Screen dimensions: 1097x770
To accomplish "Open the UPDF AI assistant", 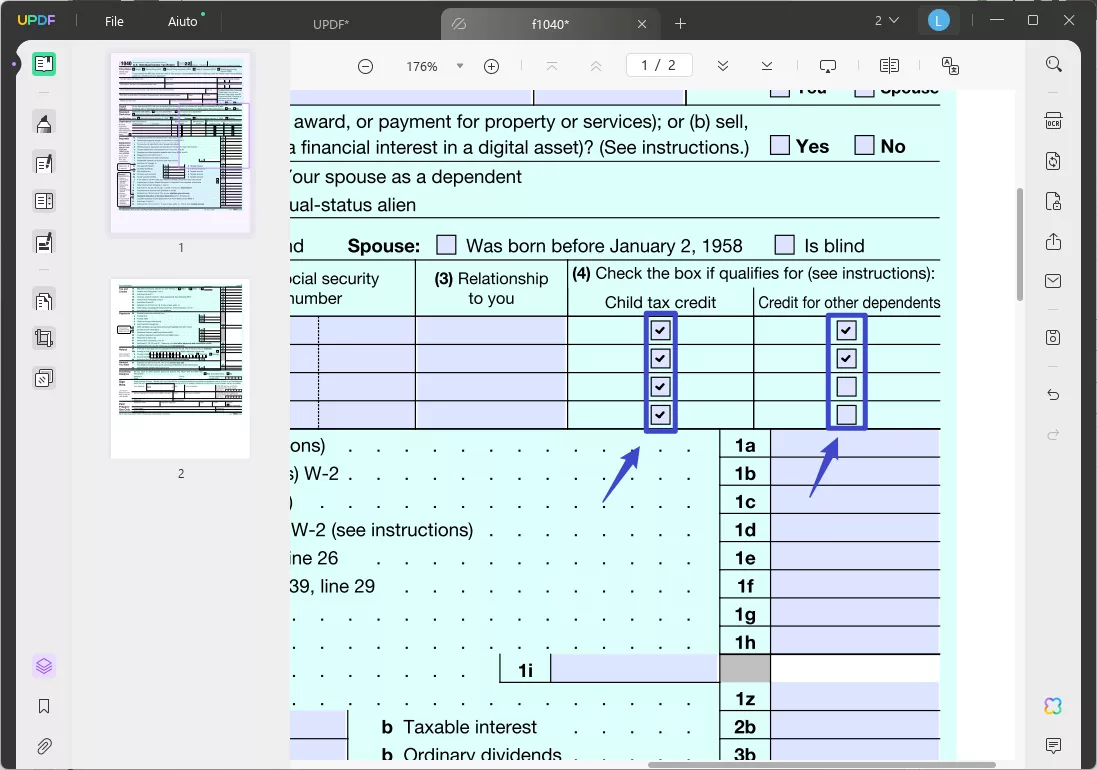I will coord(1054,706).
